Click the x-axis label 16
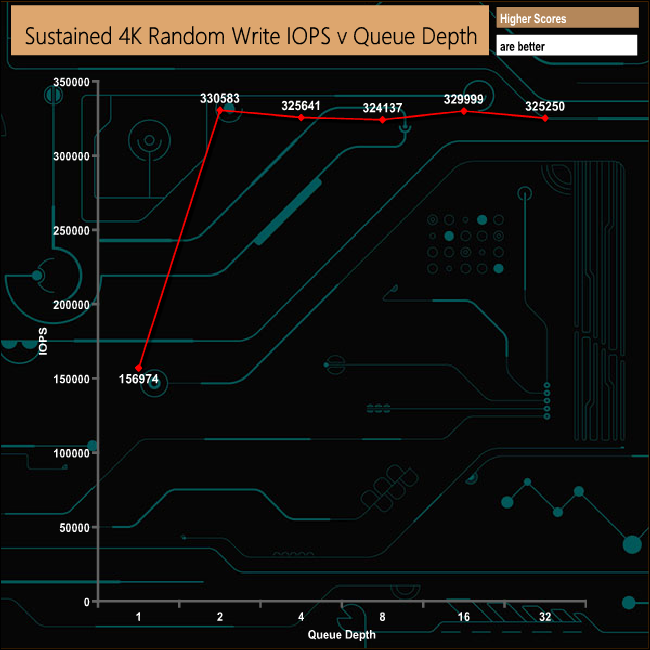 (463, 617)
